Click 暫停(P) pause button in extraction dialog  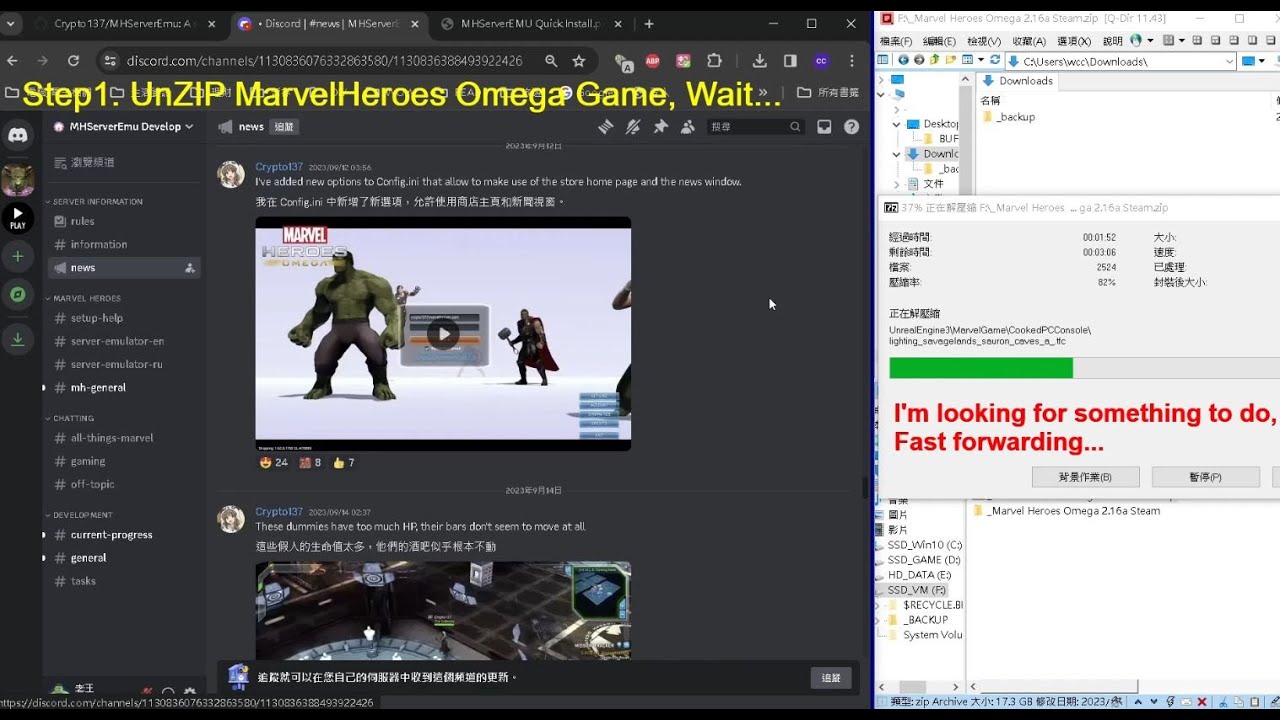pos(1205,477)
